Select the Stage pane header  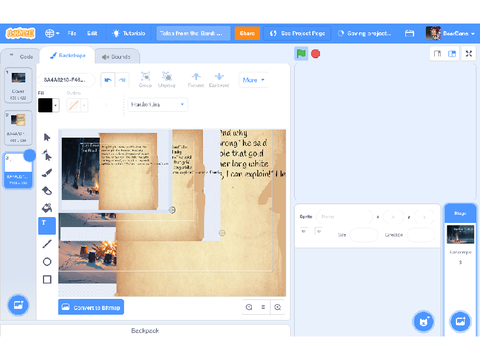[460, 213]
